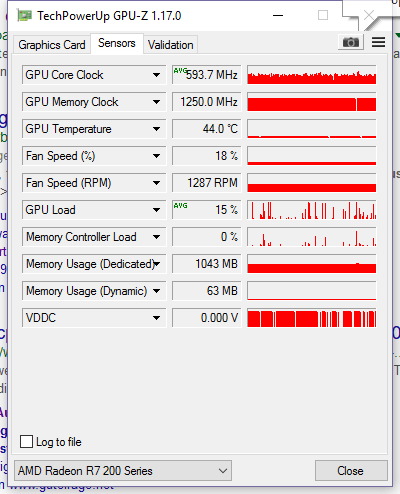Click the GPU Memory Clock history graph
The height and width of the screenshot is (494, 400).
pos(312,102)
